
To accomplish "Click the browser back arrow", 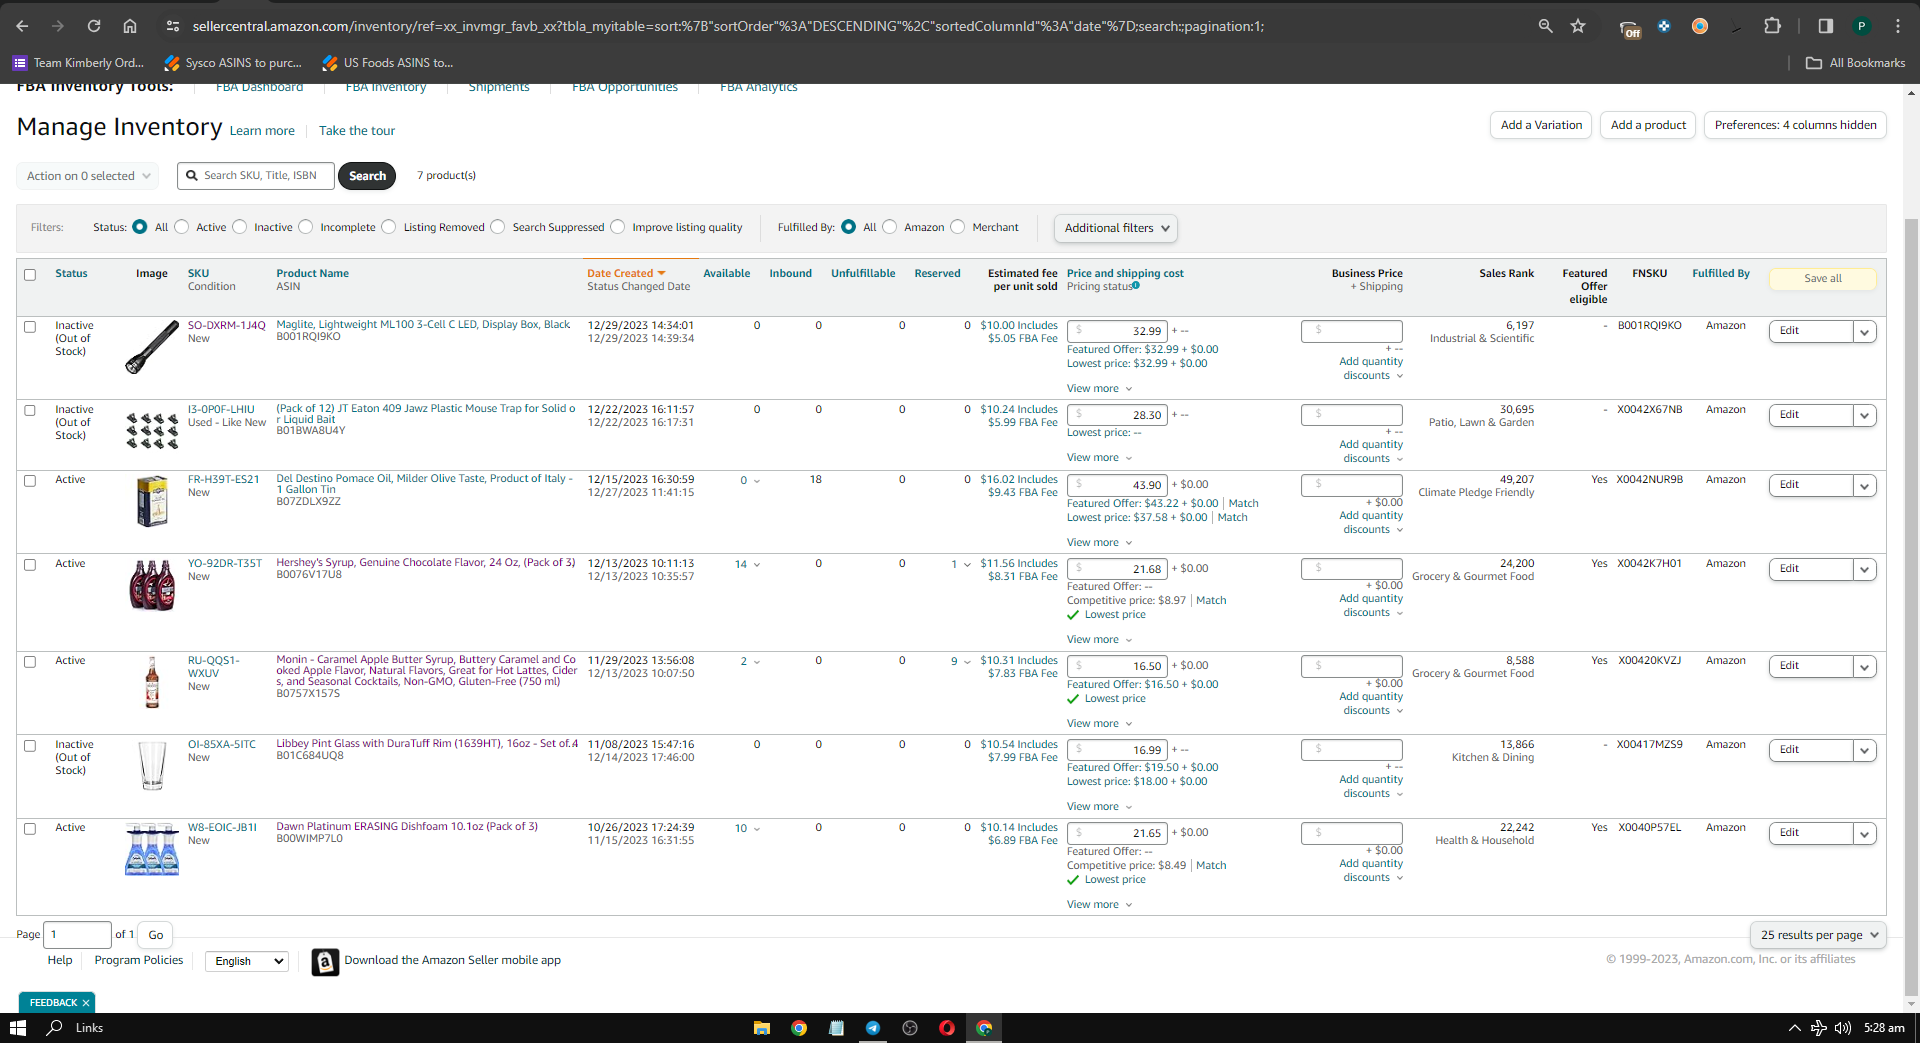I will point(22,26).
